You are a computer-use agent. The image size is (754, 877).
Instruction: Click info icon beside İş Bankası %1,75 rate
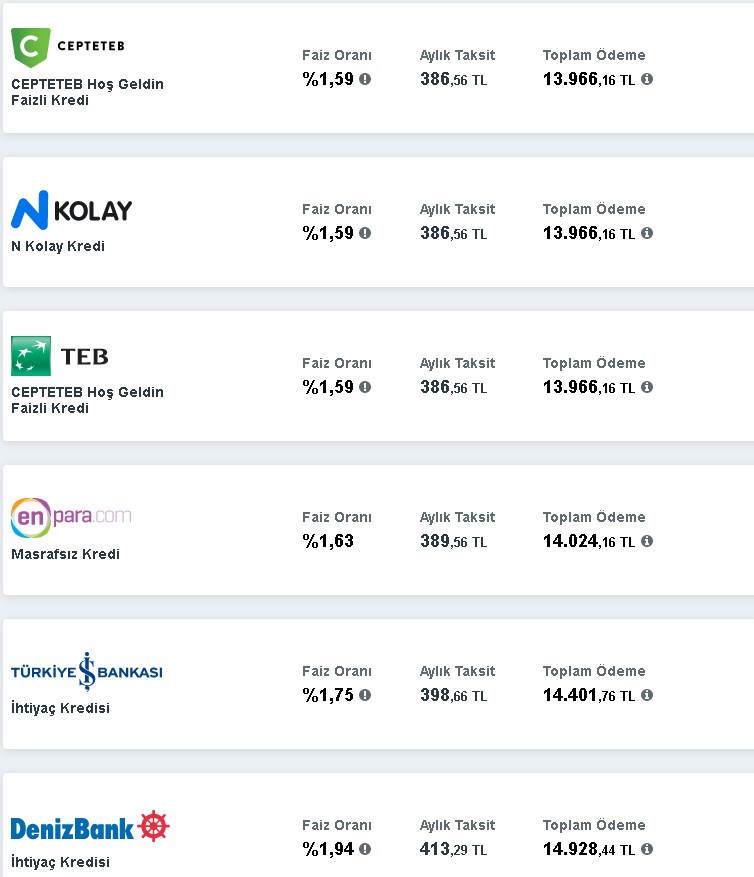point(365,695)
